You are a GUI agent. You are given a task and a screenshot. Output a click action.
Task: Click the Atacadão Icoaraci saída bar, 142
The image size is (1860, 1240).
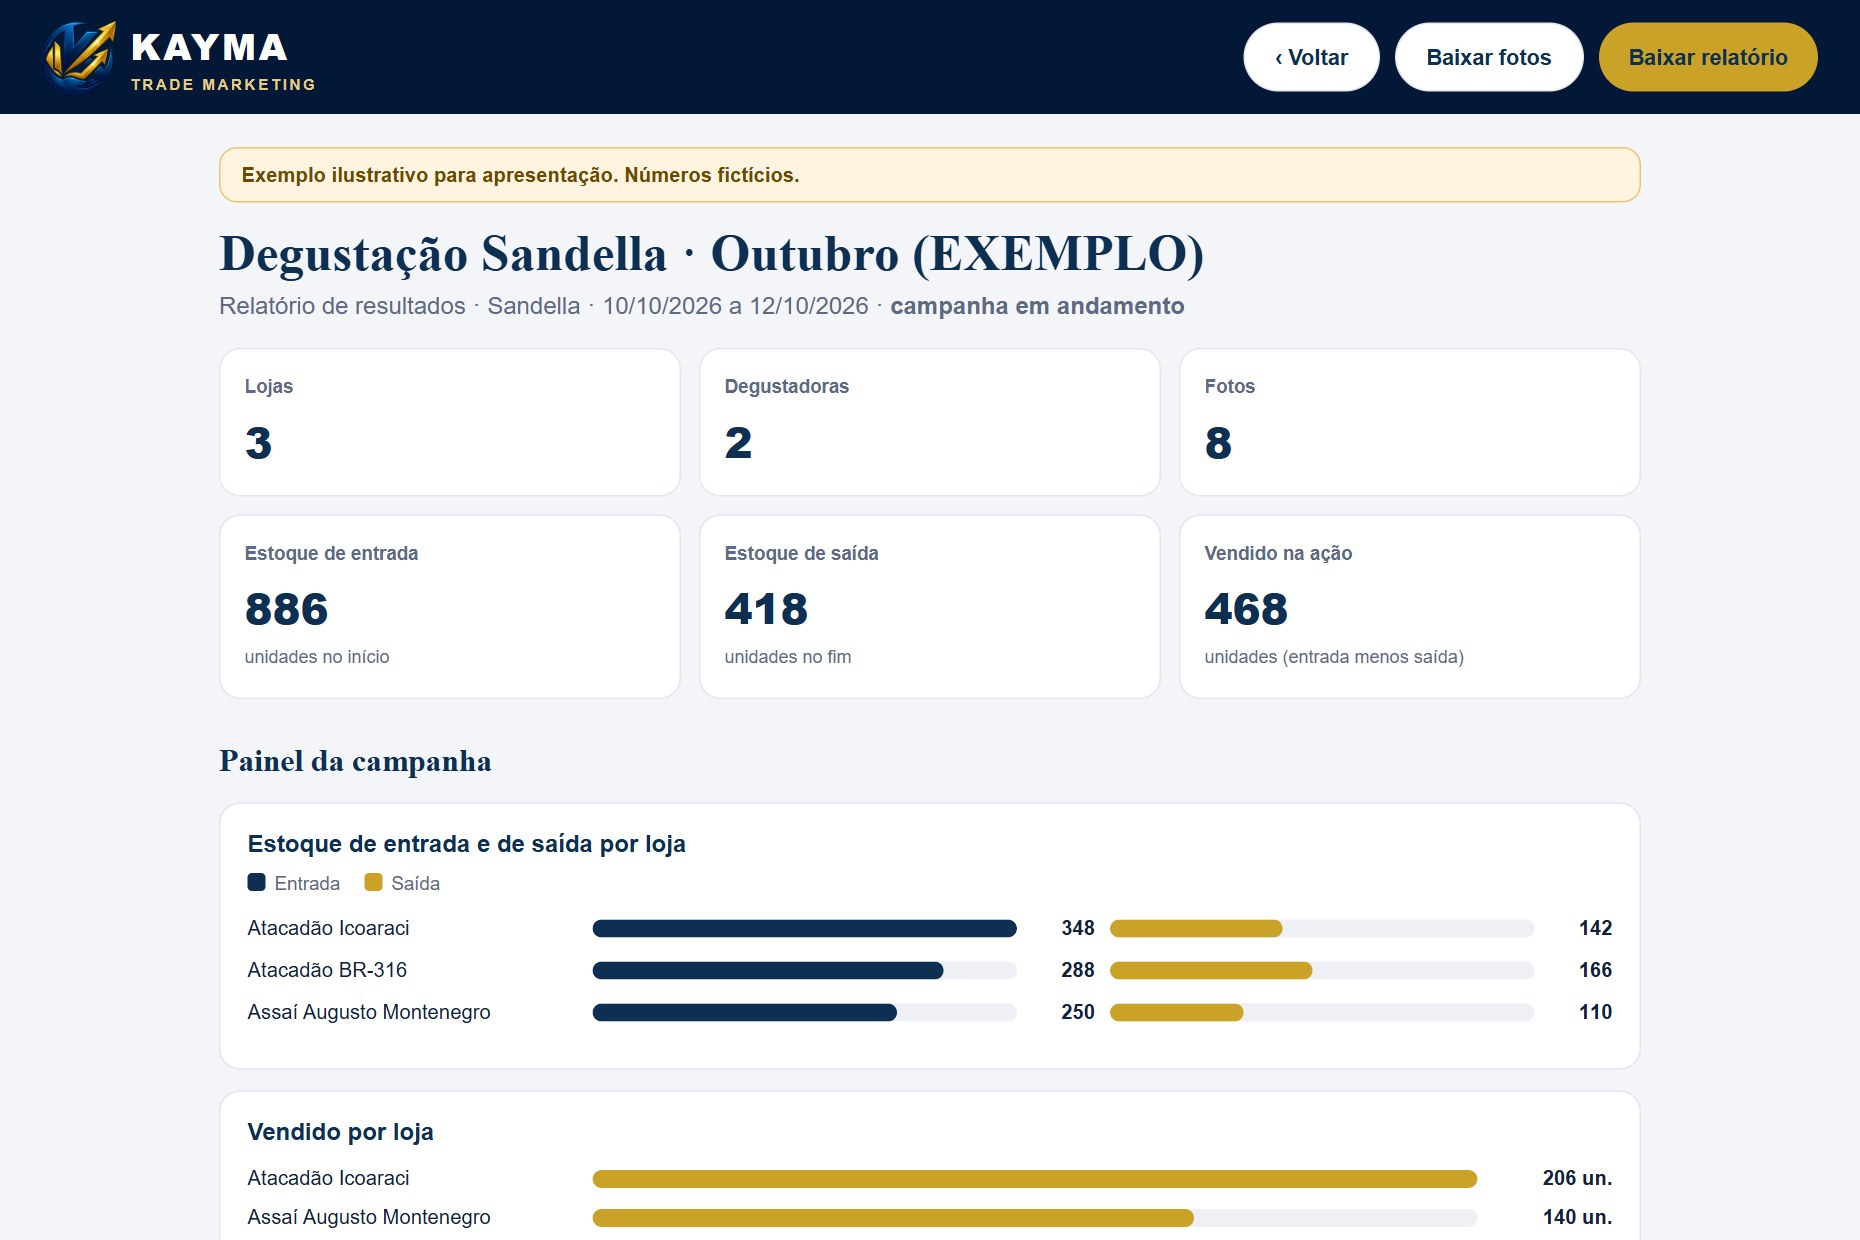tap(1196, 929)
